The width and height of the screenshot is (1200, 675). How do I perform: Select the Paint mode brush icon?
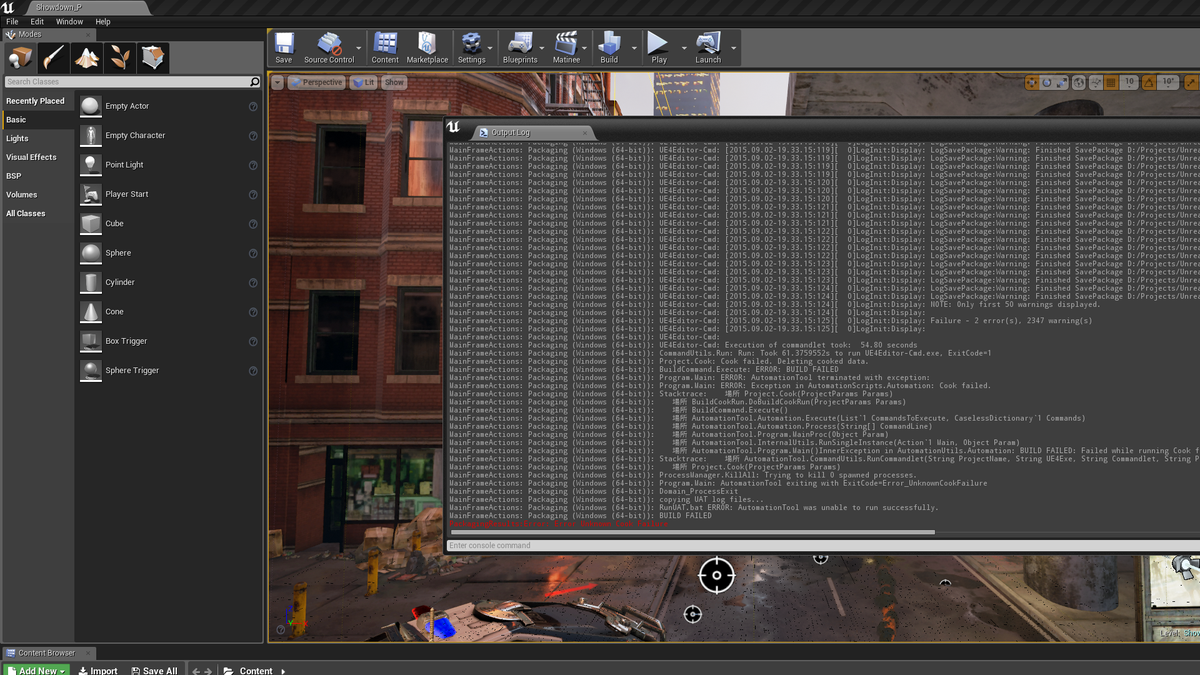53,58
